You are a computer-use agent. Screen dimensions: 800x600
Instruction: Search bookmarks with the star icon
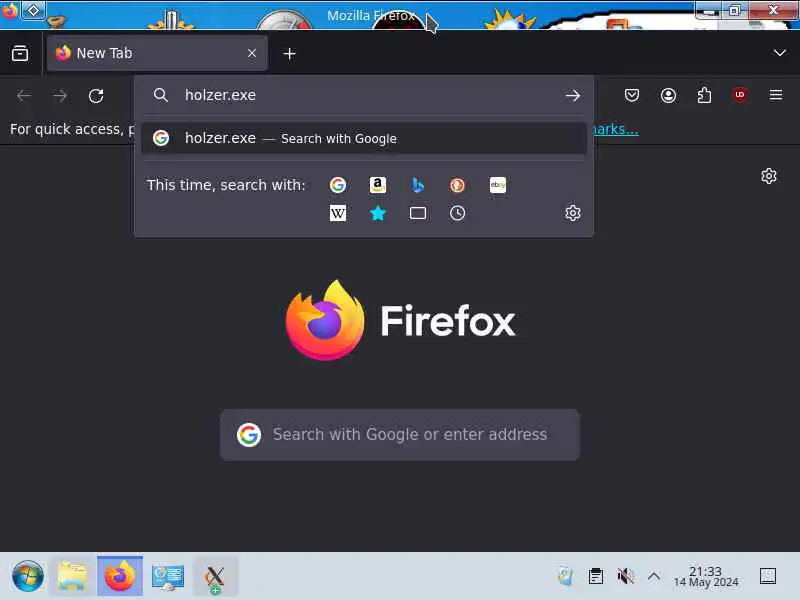378,213
